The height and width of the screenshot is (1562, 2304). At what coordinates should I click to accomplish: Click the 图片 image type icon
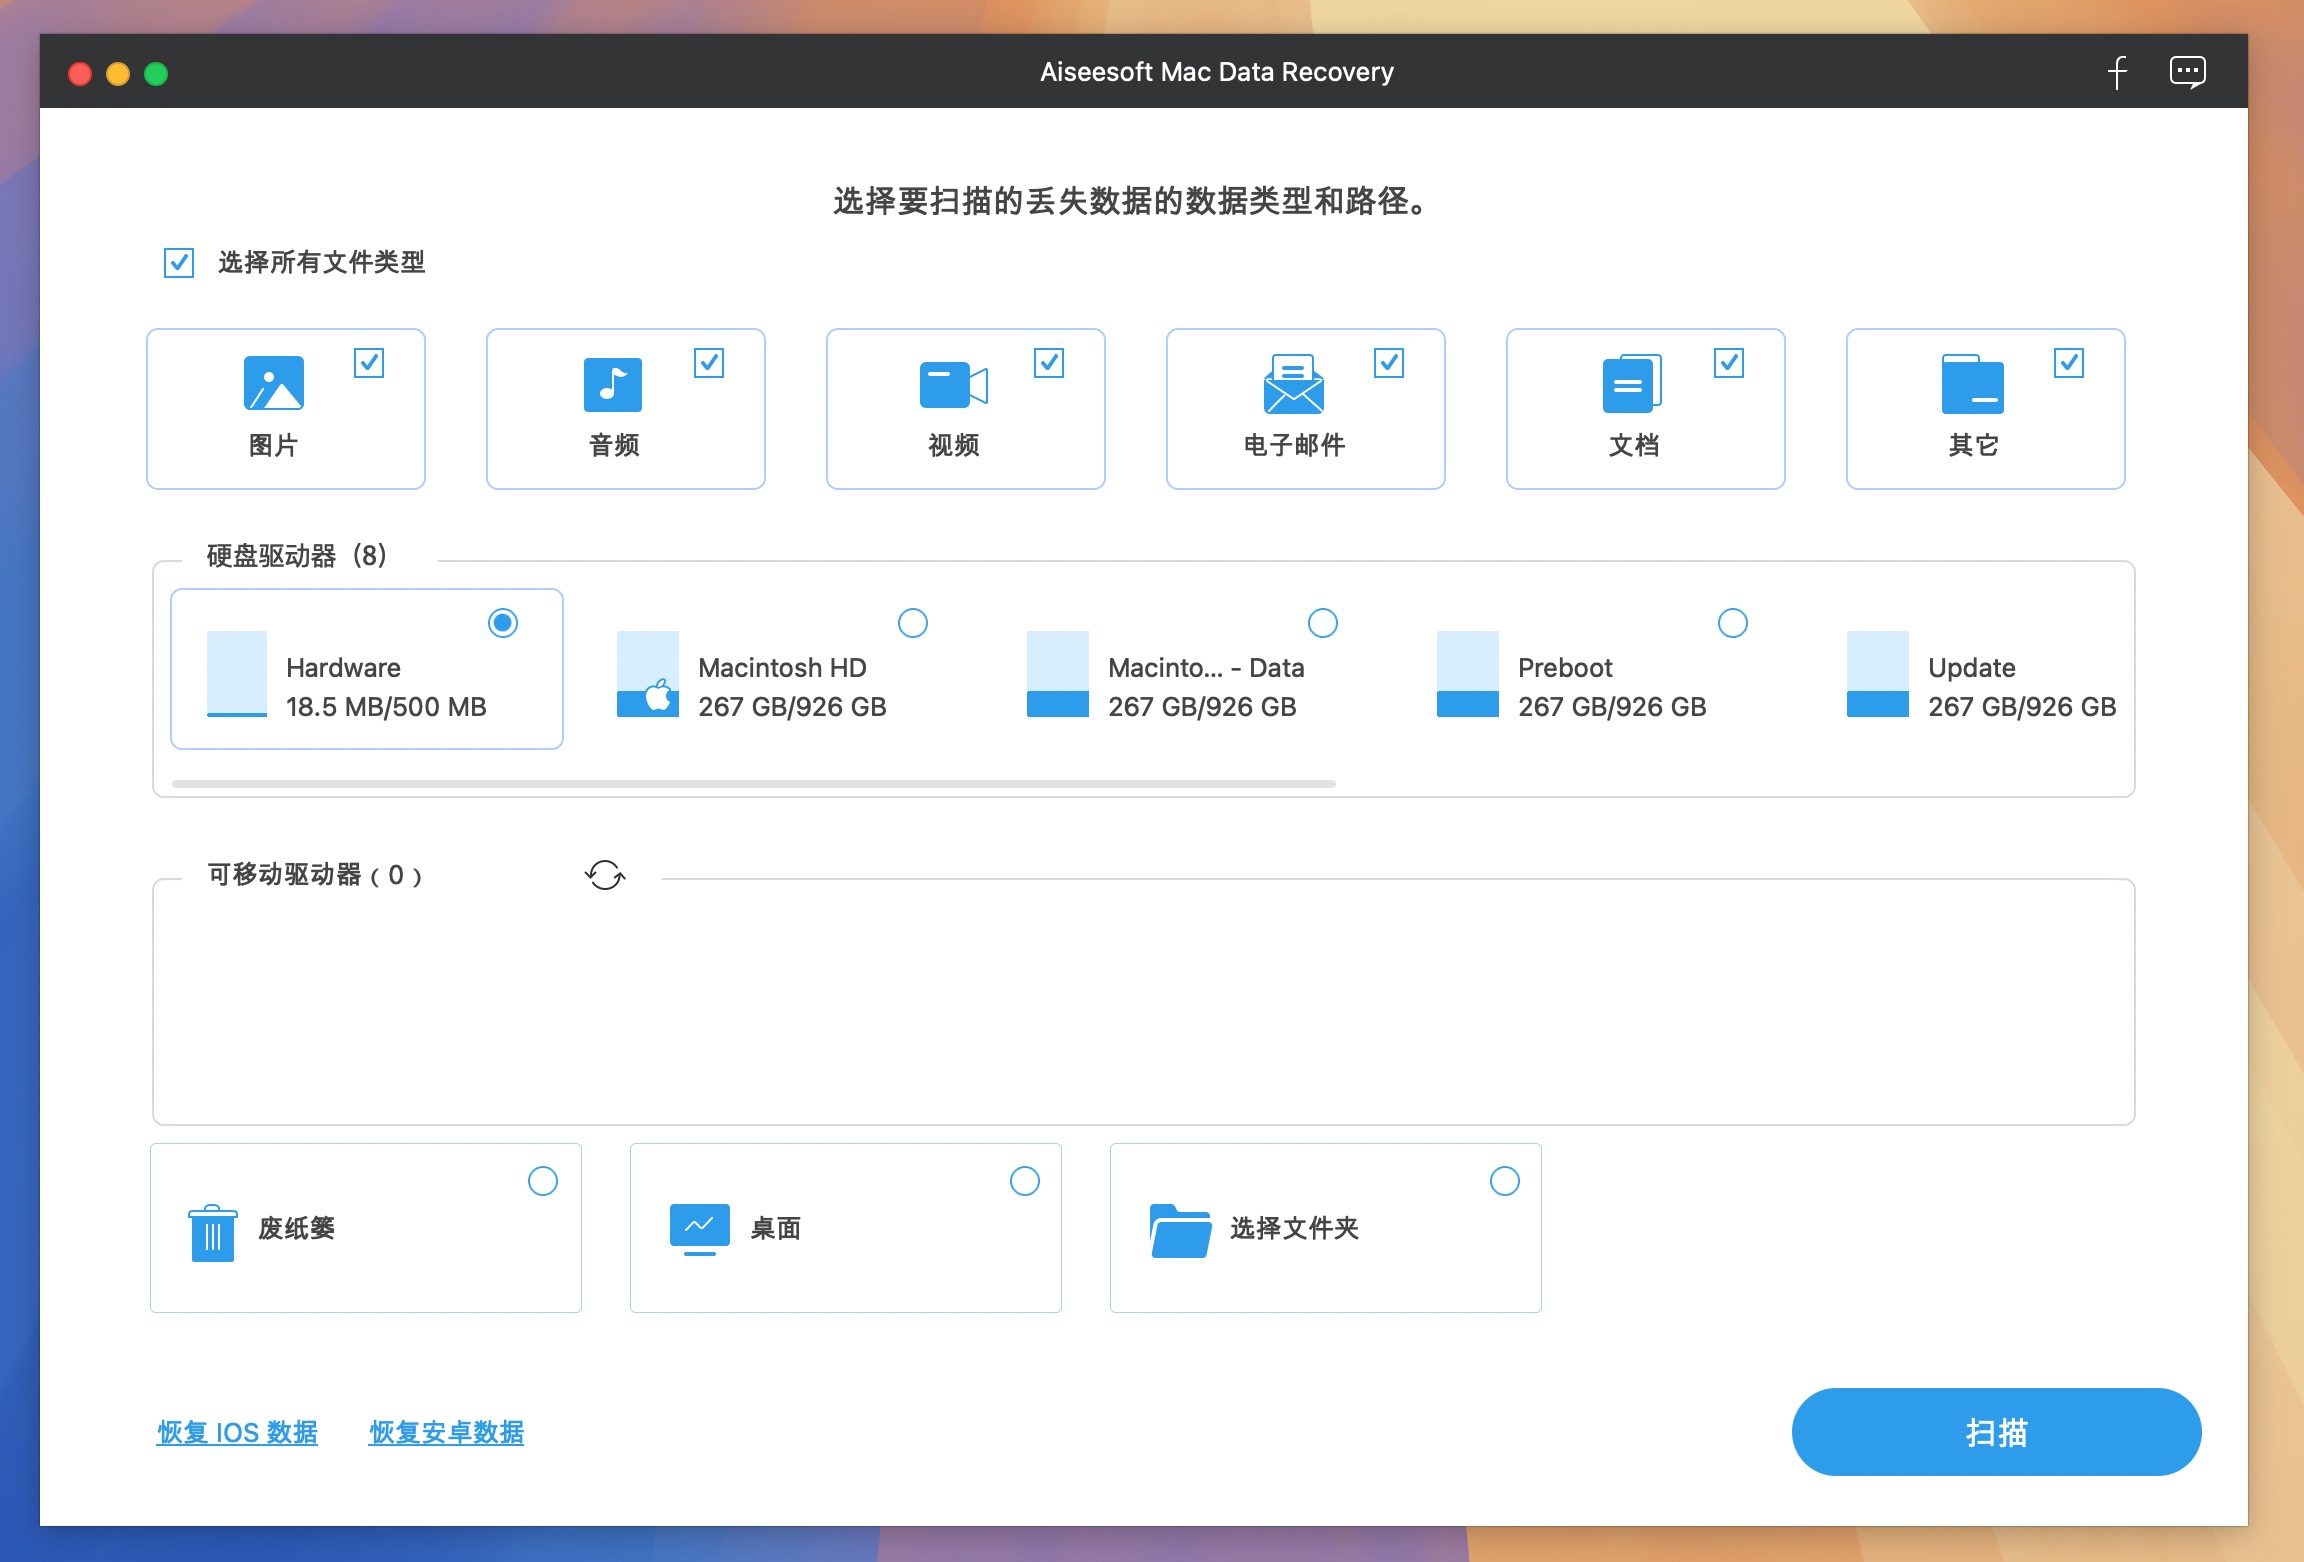click(x=273, y=383)
